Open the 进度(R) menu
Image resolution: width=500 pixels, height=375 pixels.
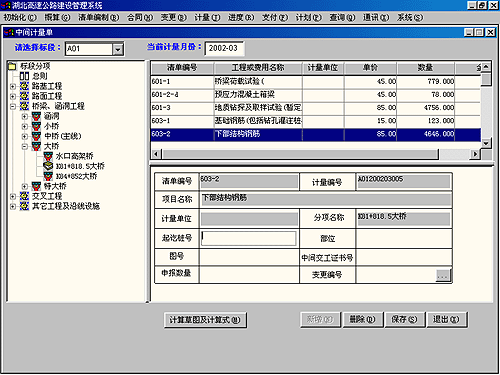coord(241,17)
